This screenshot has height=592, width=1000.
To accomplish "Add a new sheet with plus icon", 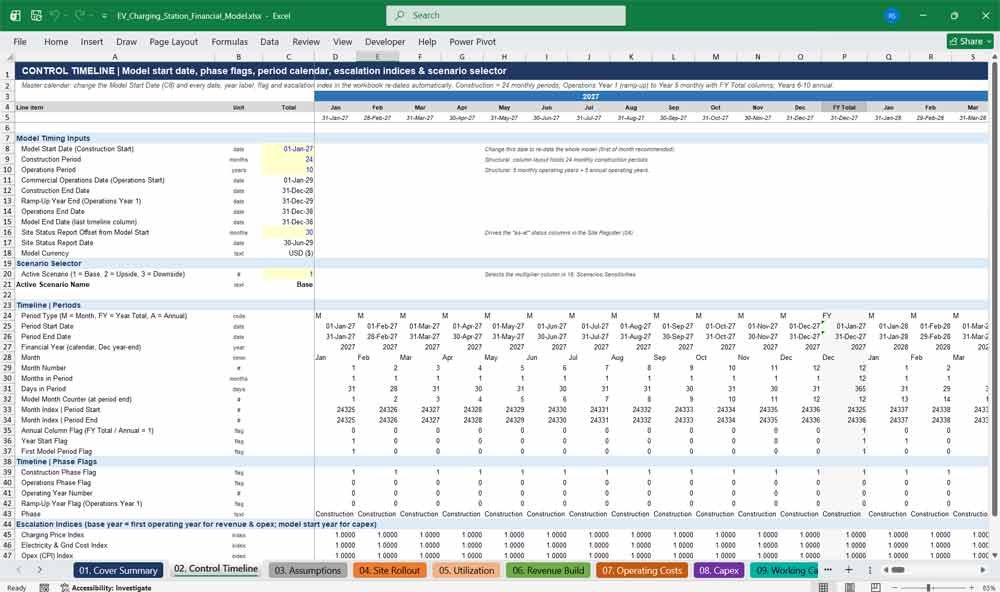I will [849, 570].
